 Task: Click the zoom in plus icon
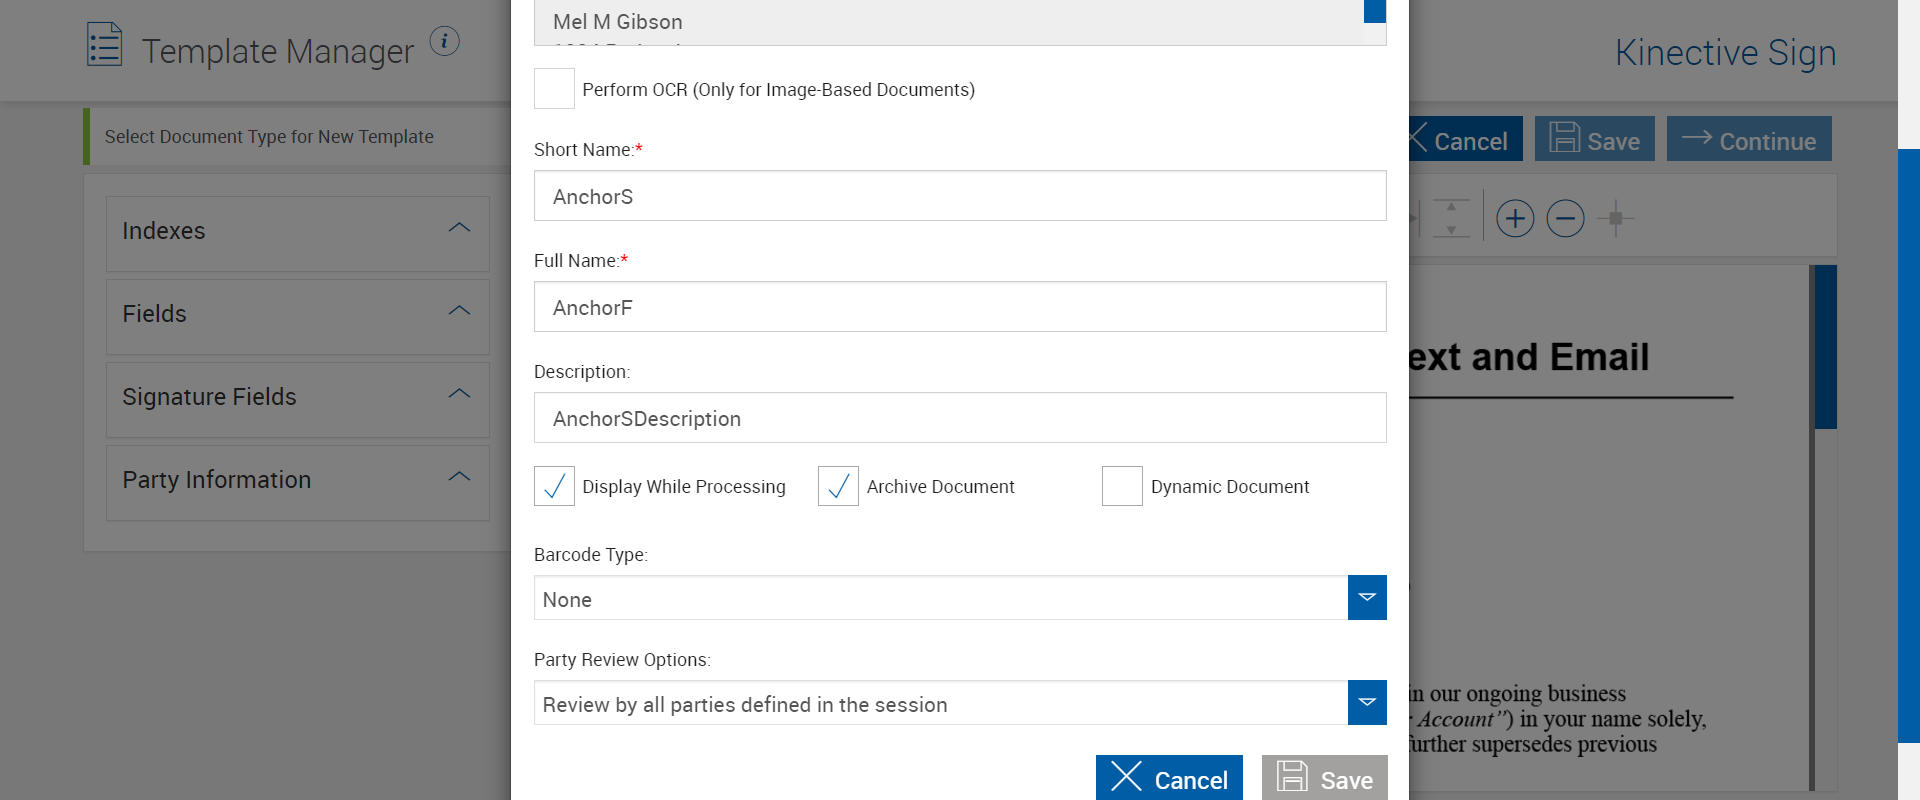pos(1515,218)
